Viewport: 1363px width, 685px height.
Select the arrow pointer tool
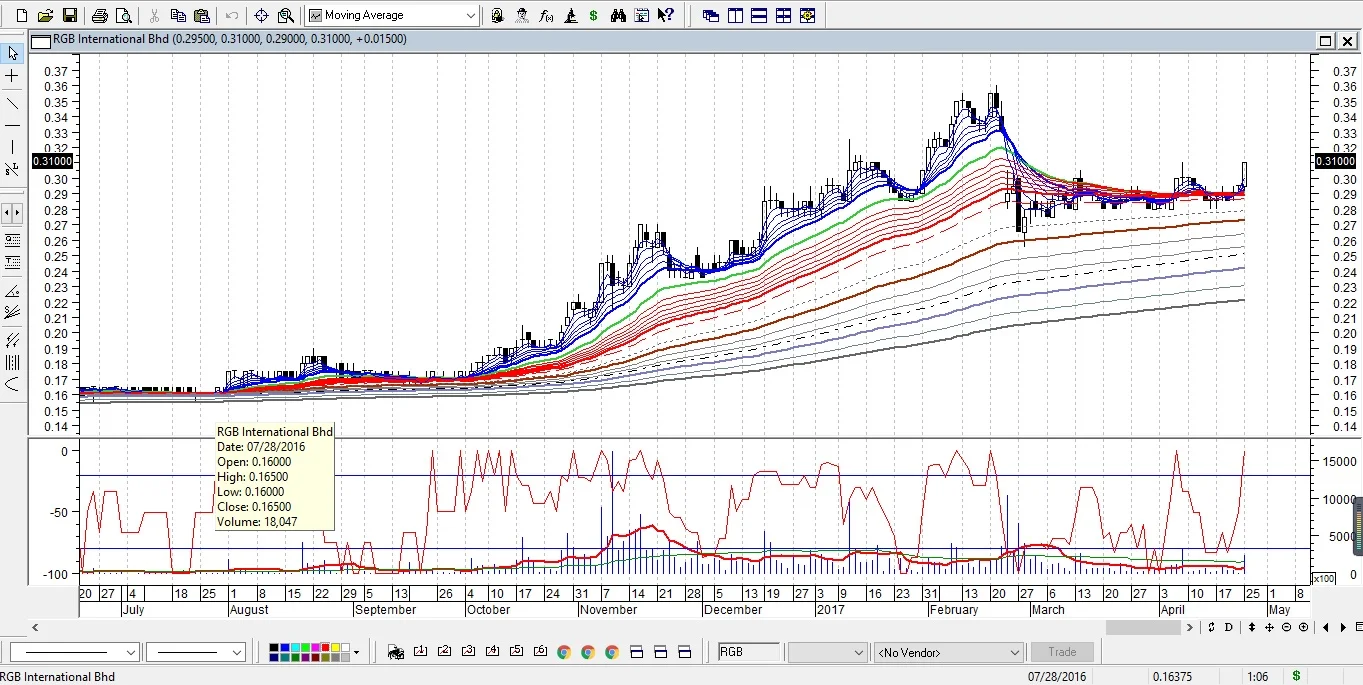tap(13, 53)
